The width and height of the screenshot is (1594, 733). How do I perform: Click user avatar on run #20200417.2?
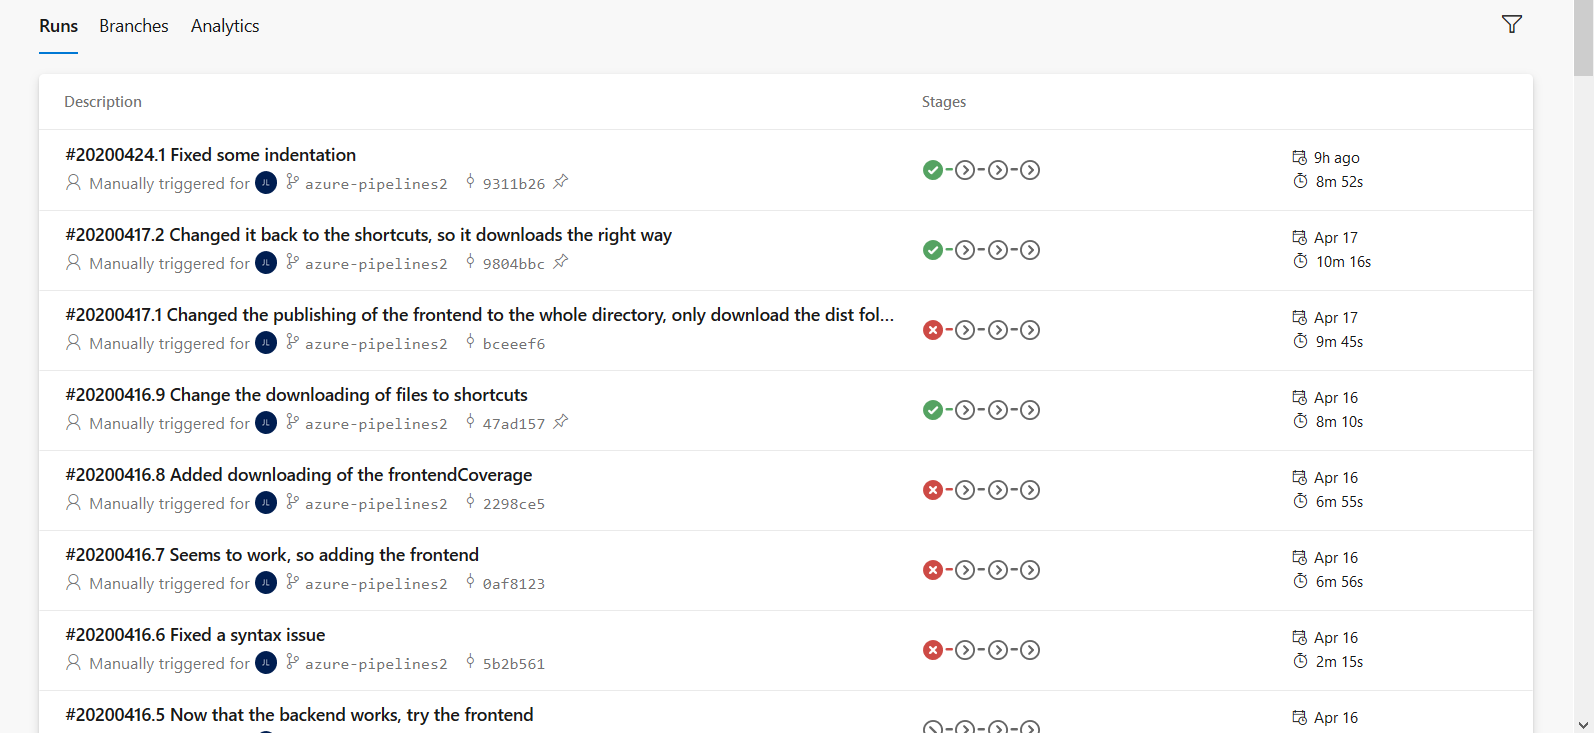click(266, 263)
